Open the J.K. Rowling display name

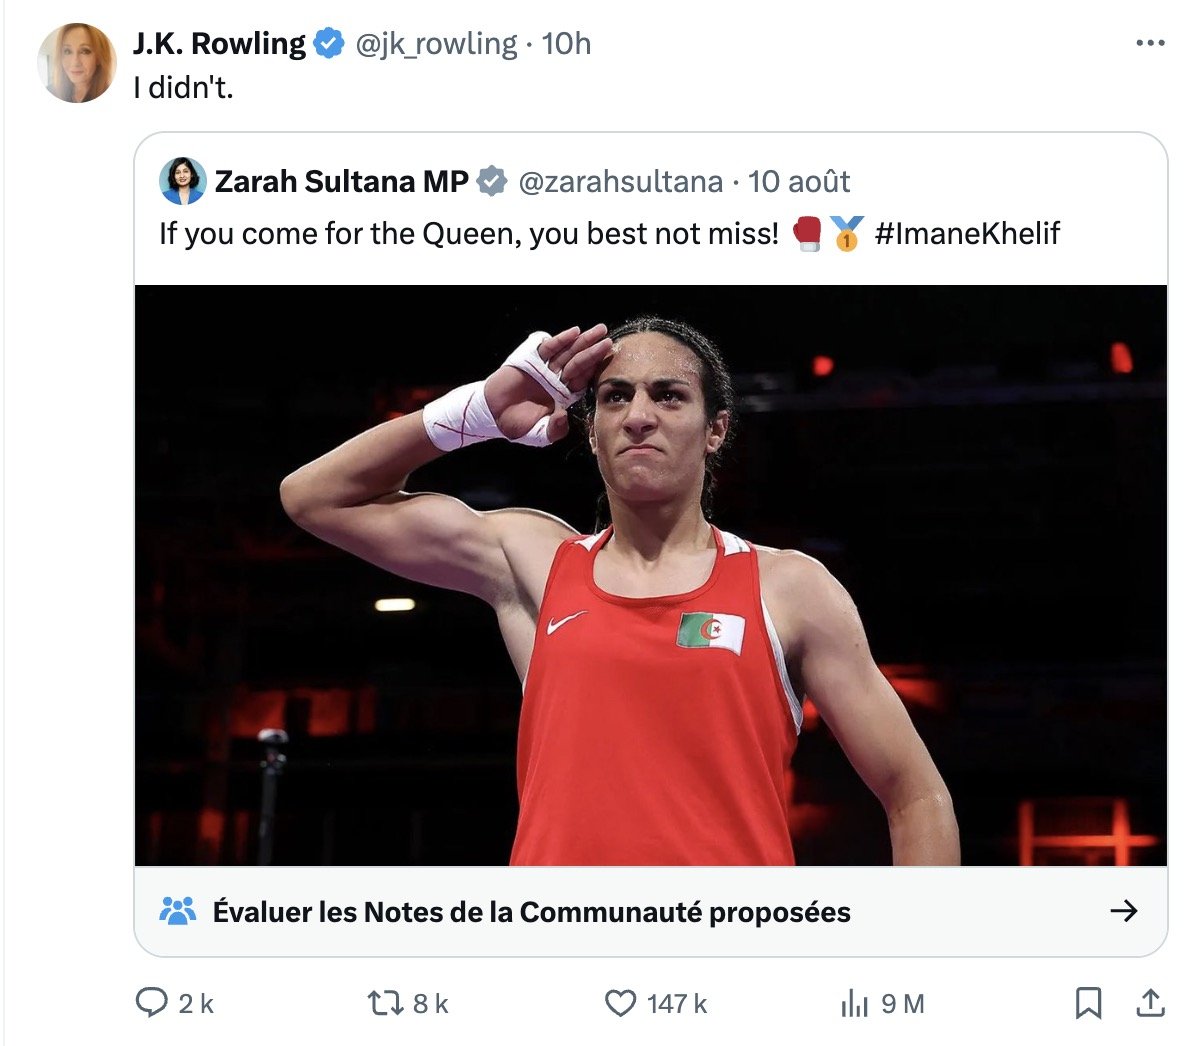[x=219, y=44]
